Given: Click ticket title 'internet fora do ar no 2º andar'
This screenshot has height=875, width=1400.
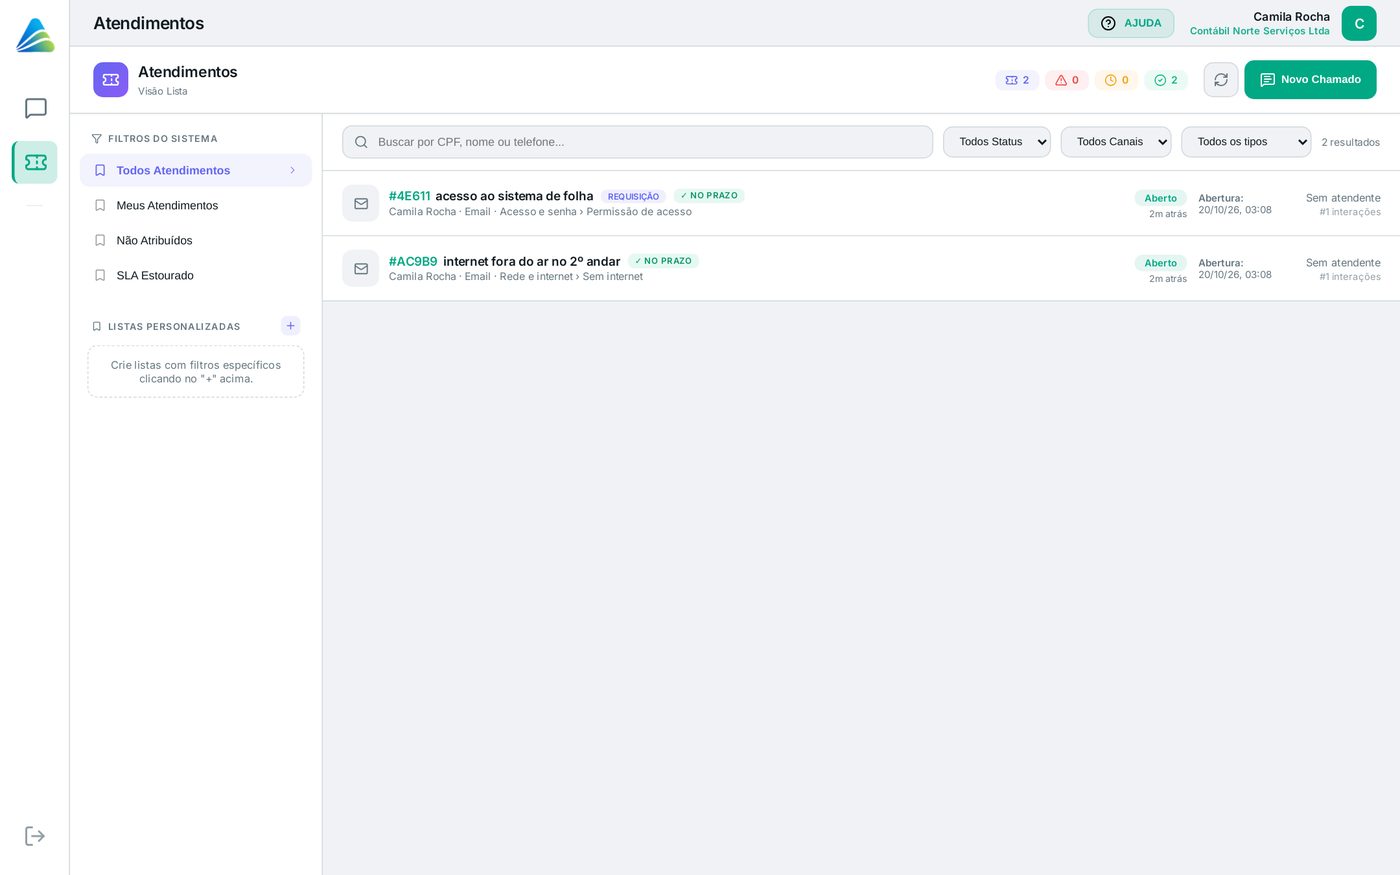Looking at the screenshot, I should click(x=532, y=261).
